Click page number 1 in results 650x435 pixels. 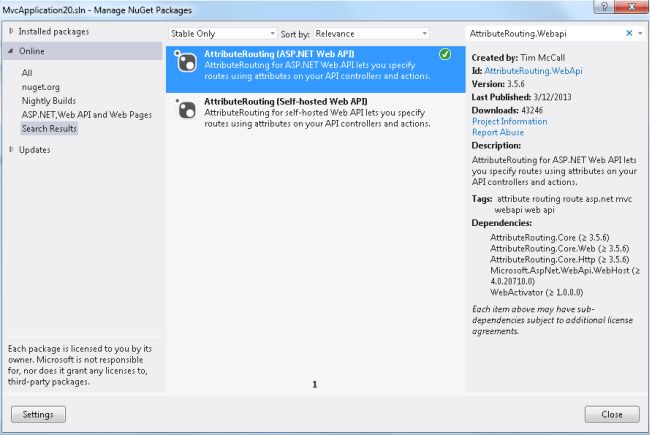tap(315, 384)
